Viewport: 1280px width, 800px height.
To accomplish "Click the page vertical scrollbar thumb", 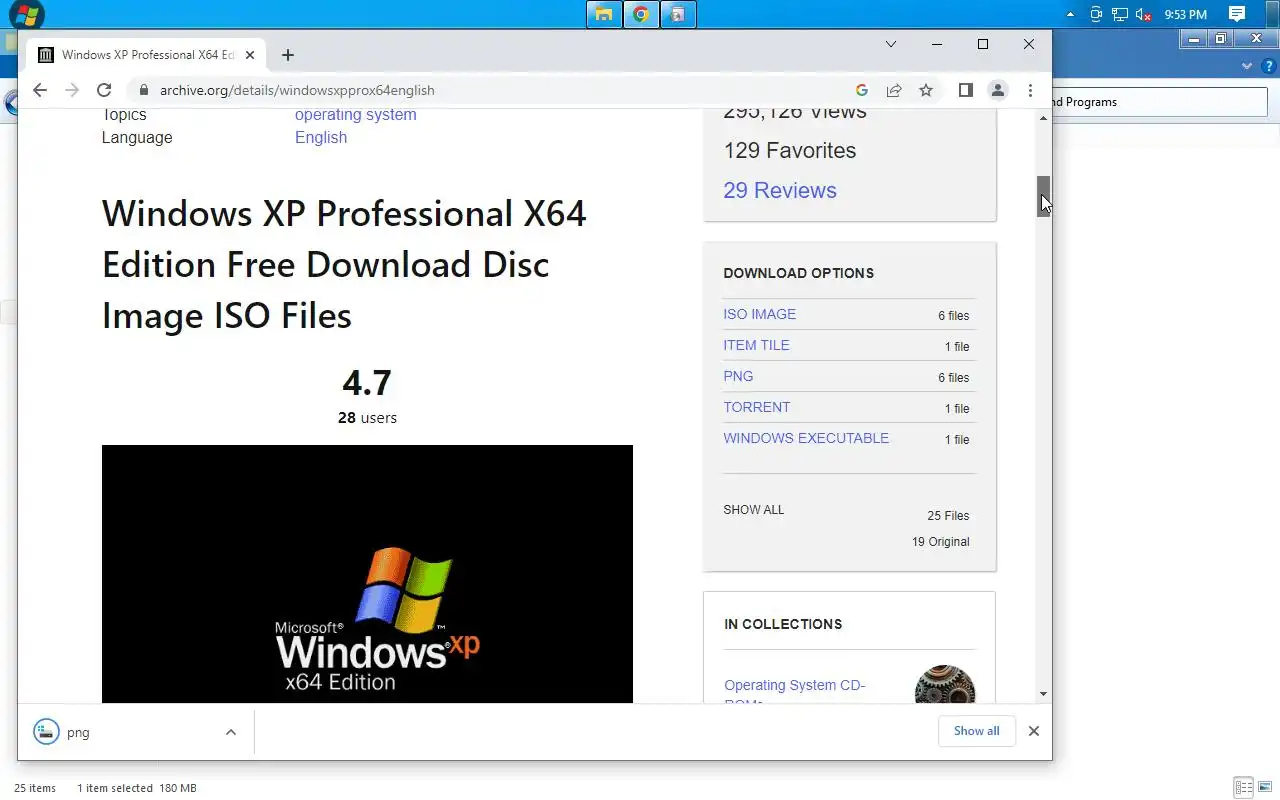I will pos(1043,196).
